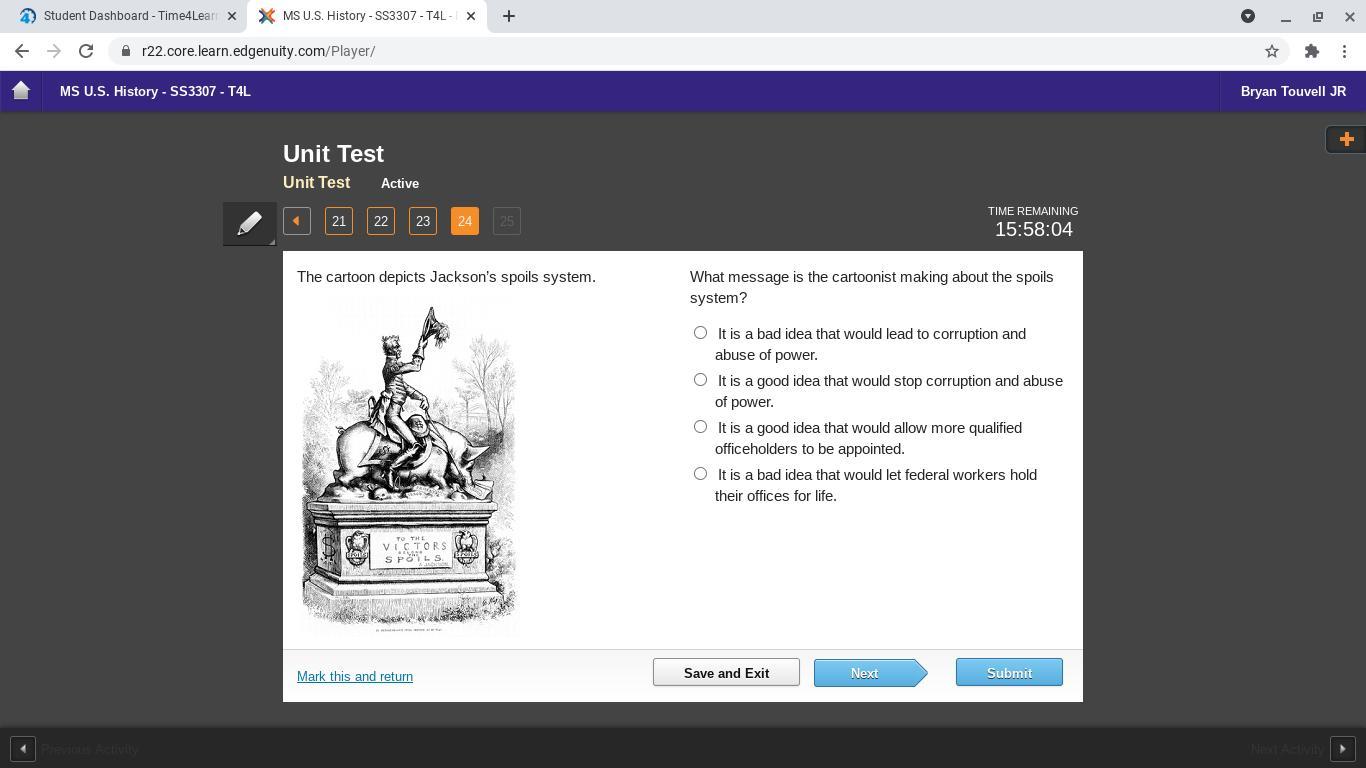Viewport: 1366px width, 768px height.
Task: Click the Bryan Touvell JR user name
Action: pos(1293,91)
